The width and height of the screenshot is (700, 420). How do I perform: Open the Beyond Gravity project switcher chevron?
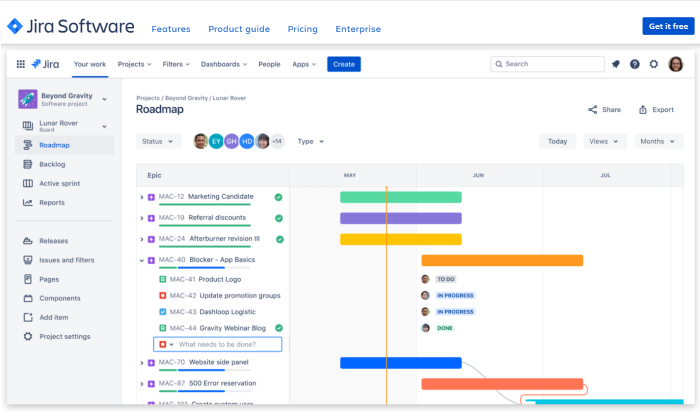click(104, 99)
